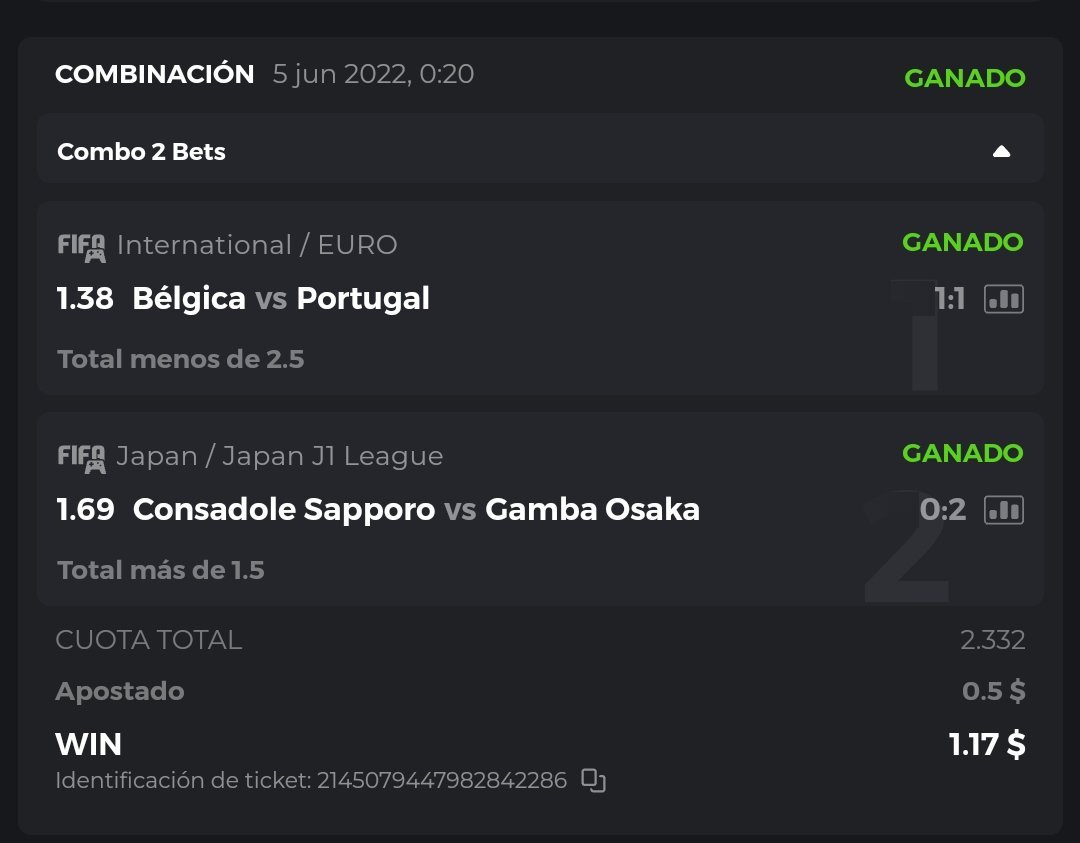1080x843 pixels.
Task: Select International / EURO league label
Action: click(257, 245)
